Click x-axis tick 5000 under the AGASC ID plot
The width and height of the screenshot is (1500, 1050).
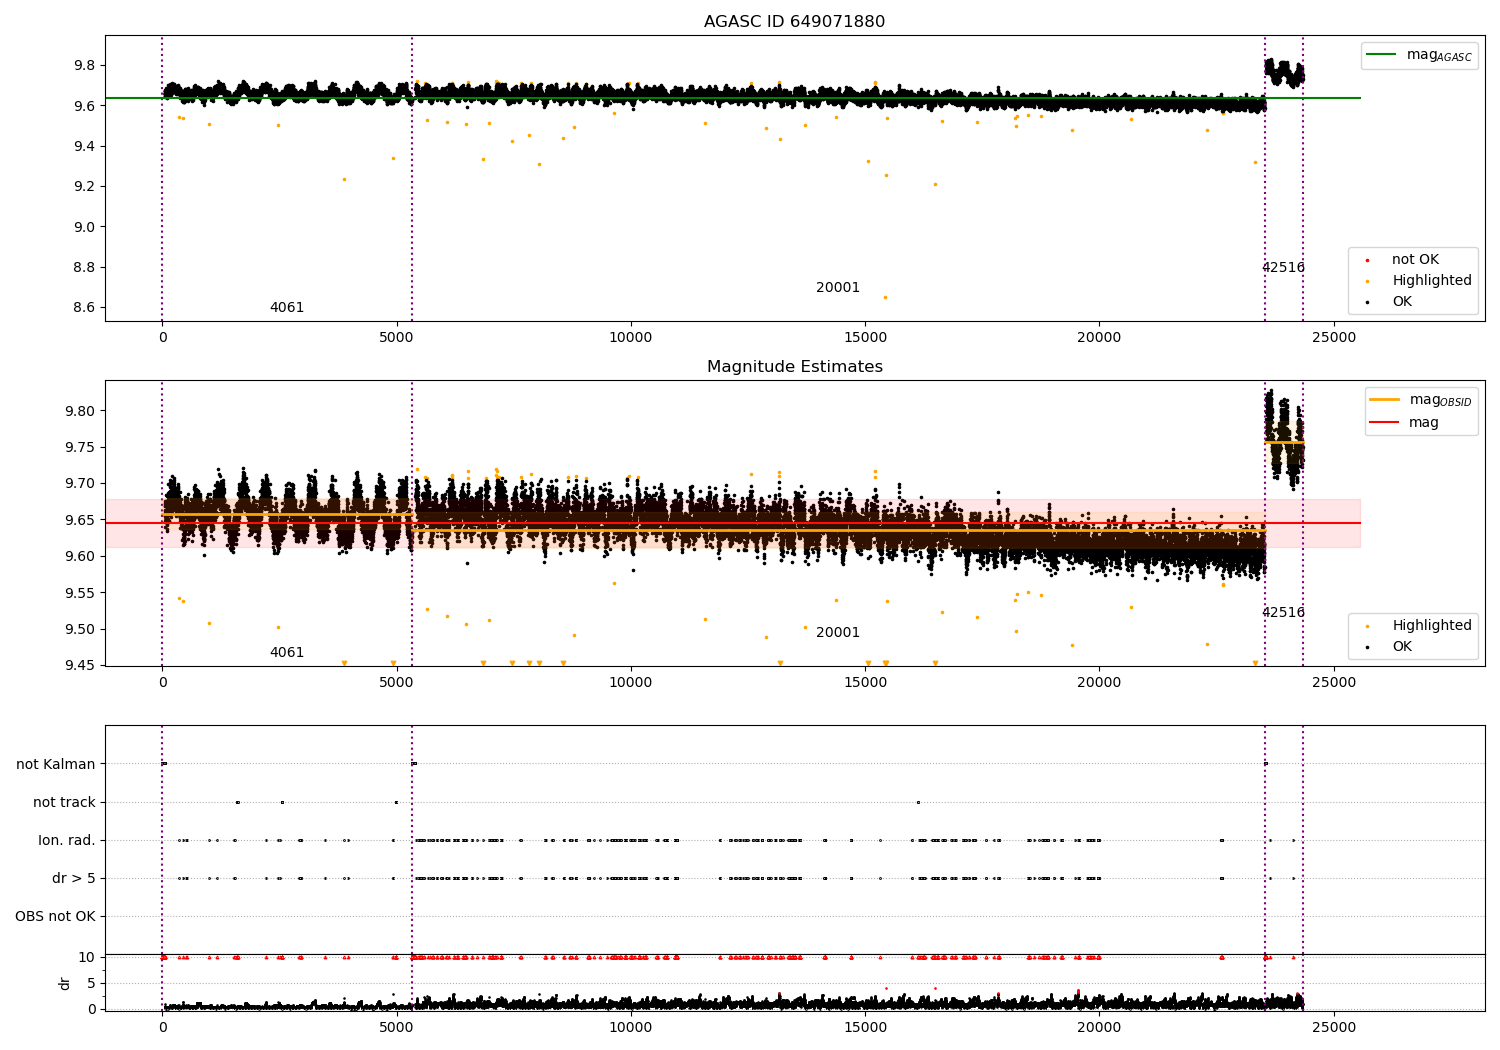pos(397,338)
